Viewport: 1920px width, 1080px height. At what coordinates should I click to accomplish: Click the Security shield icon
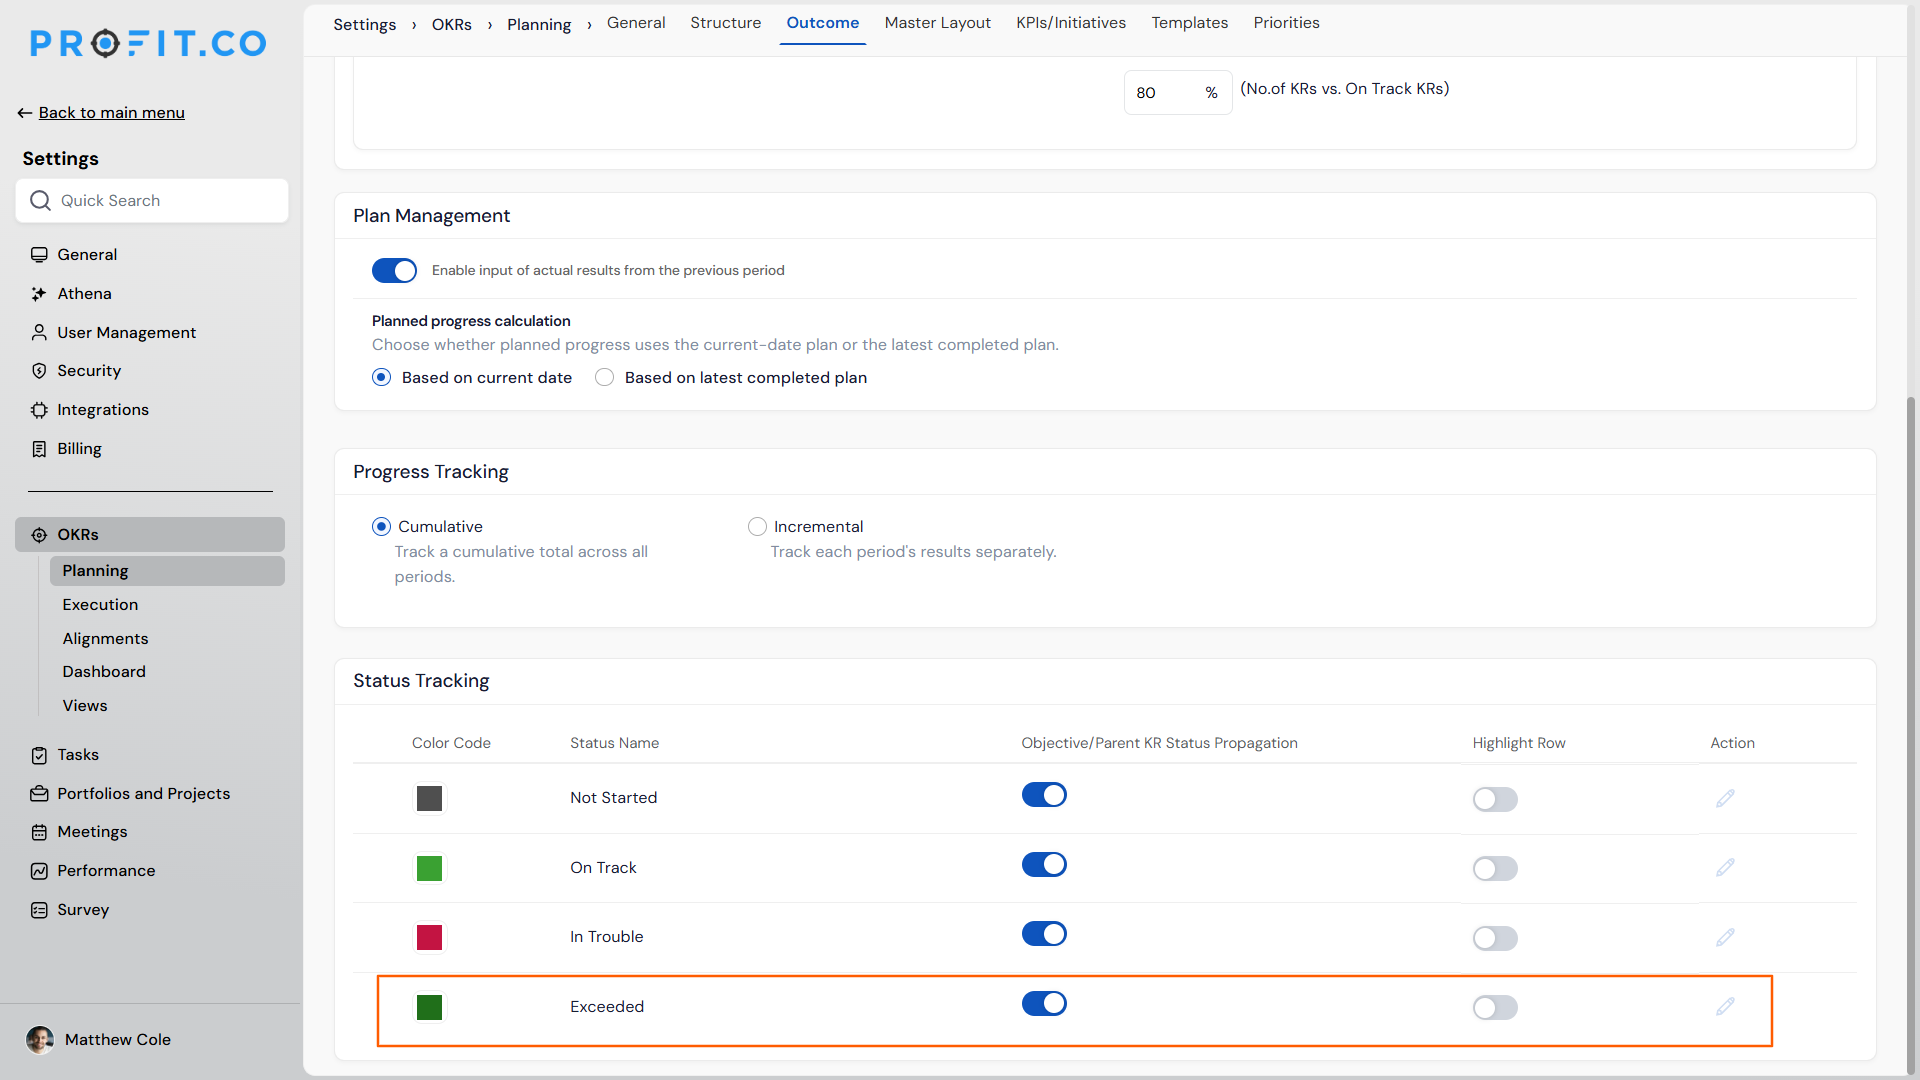point(39,371)
